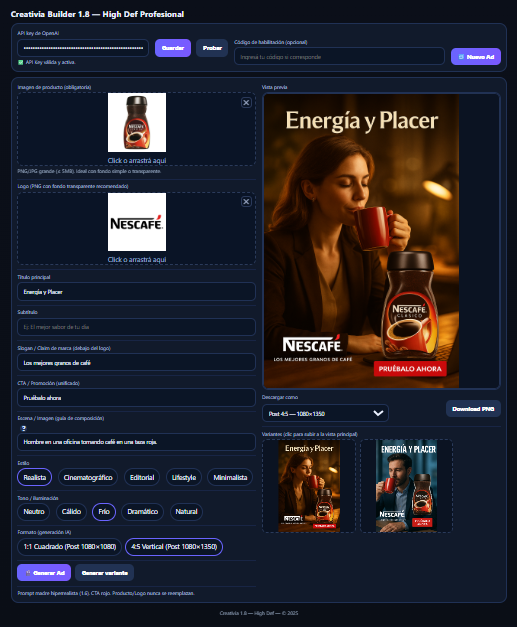Click the Código de habilitación field

(339, 57)
